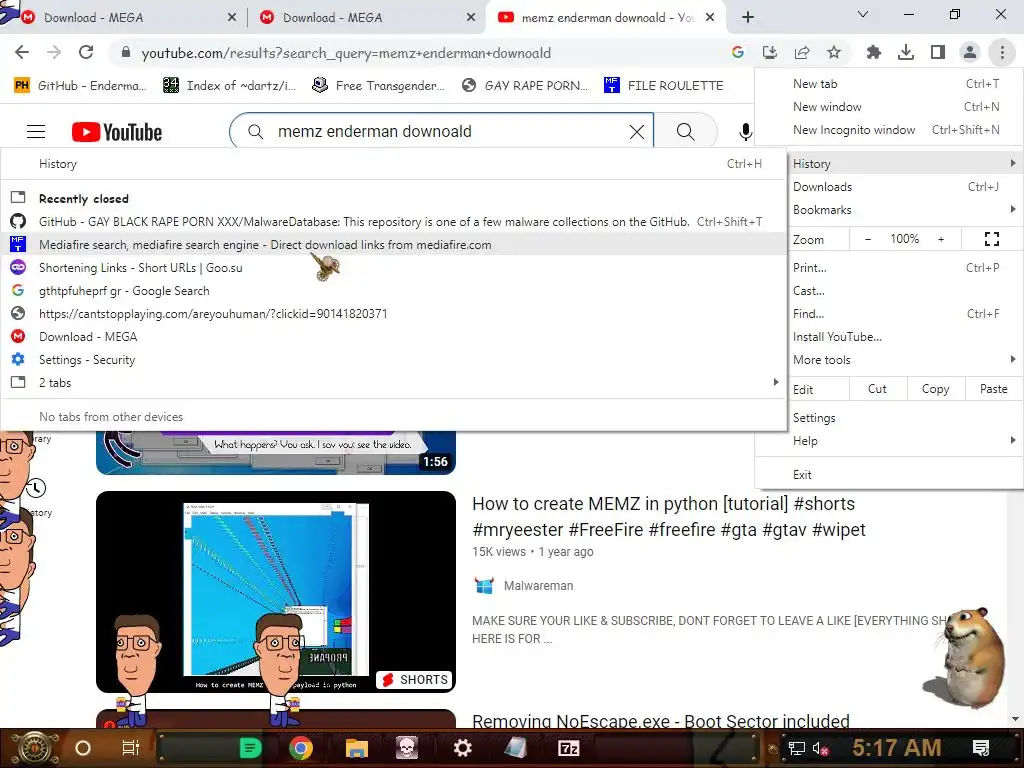The width and height of the screenshot is (1024, 768).
Task: Click the YouTube search magnifier button
Action: tap(685, 132)
